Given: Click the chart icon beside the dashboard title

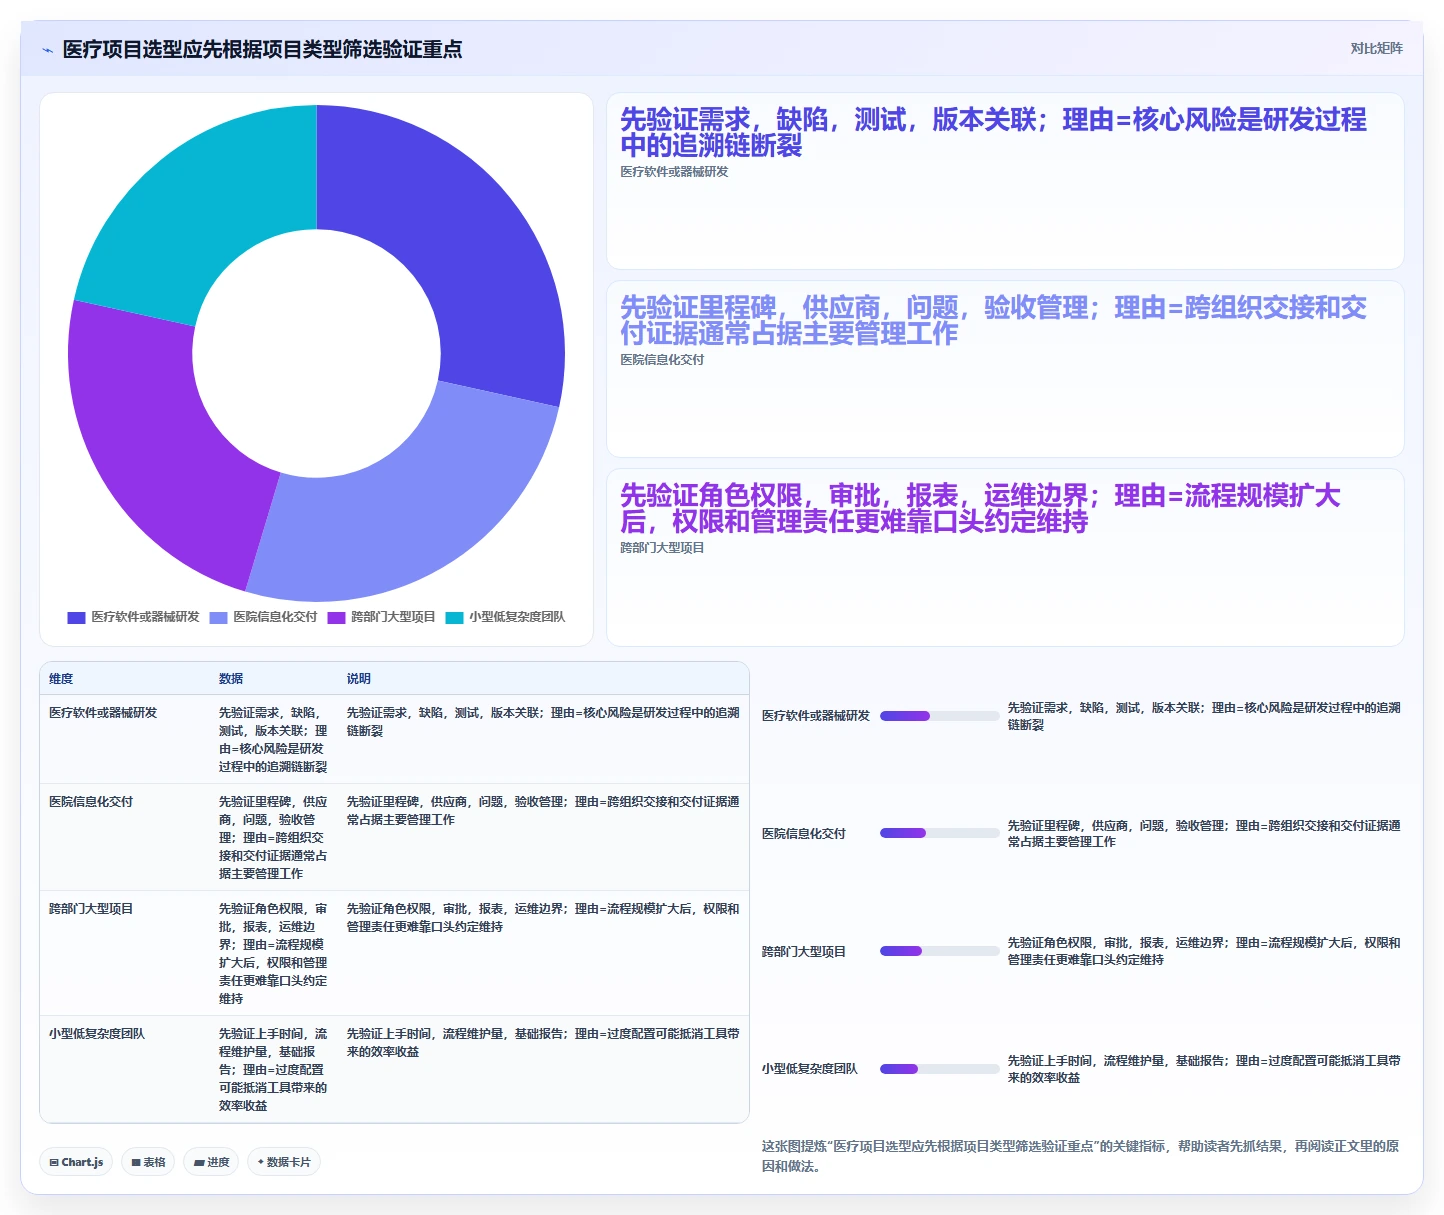Looking at the screenshot, I should 47,50.
